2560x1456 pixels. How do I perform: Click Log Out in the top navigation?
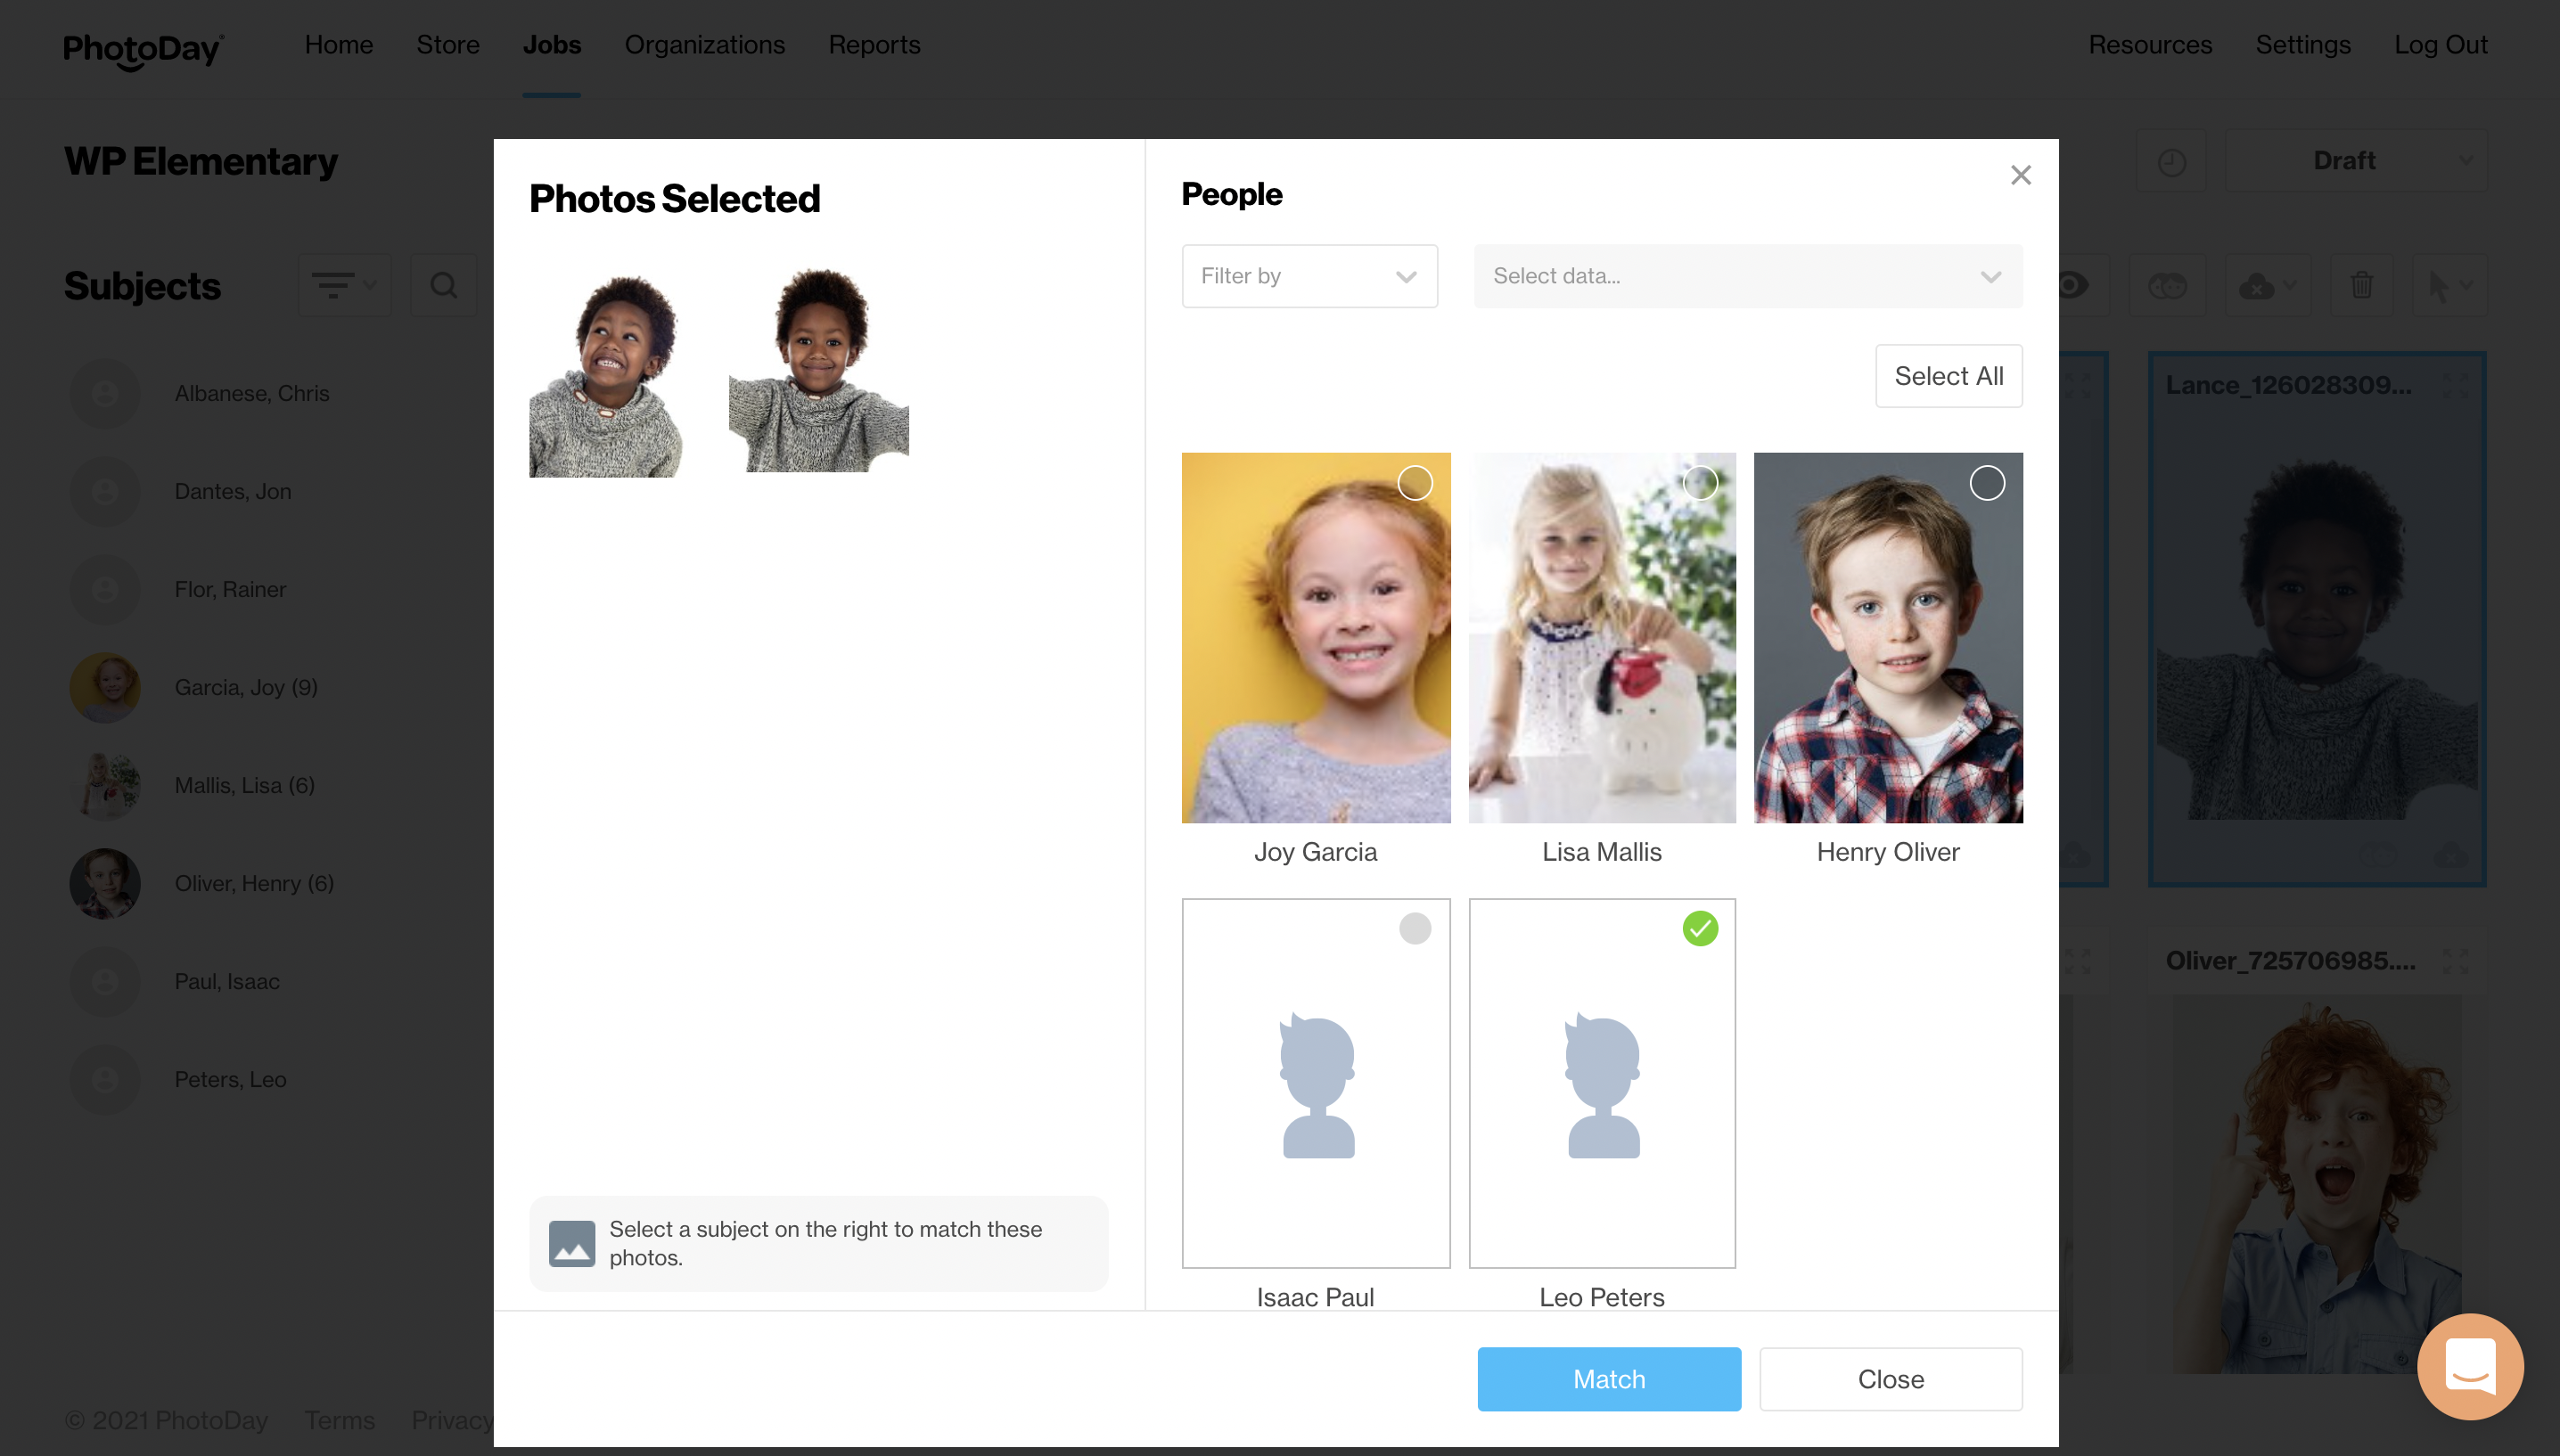coord(2440,45)
